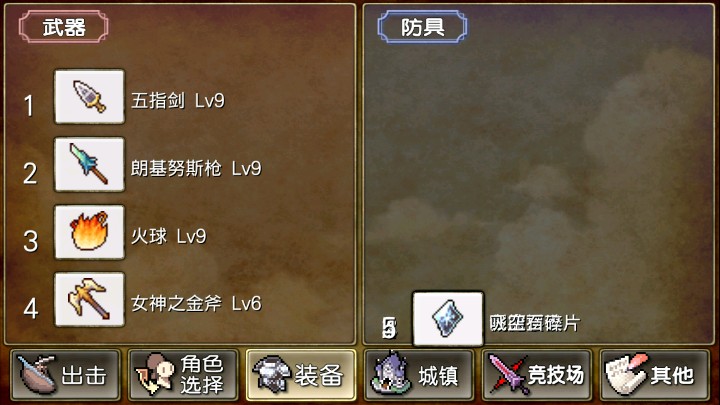
Task: Enter the 竞技场 arena
Action: (x=536, y=375)
